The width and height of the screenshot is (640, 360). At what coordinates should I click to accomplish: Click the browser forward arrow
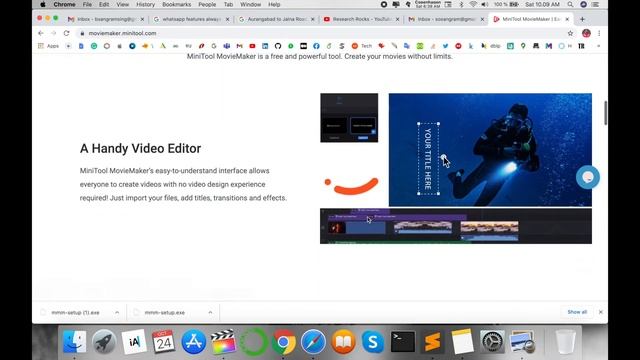pyautogui.click(x=53, y=33)
